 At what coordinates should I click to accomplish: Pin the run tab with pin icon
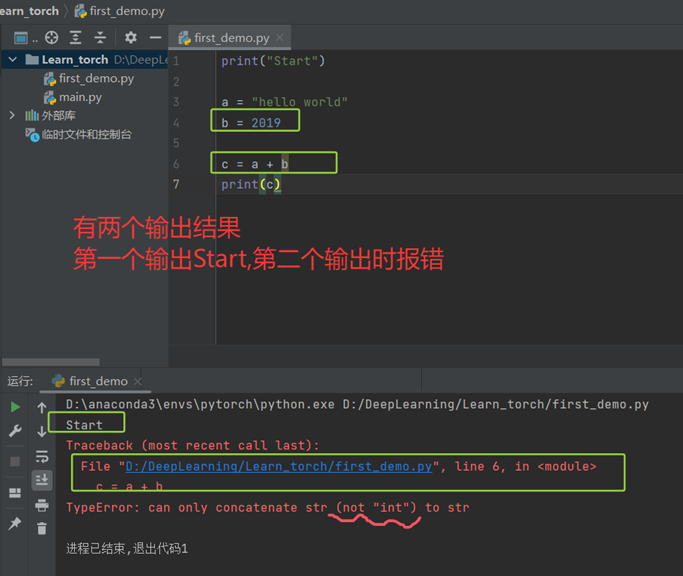pos(15,523)
